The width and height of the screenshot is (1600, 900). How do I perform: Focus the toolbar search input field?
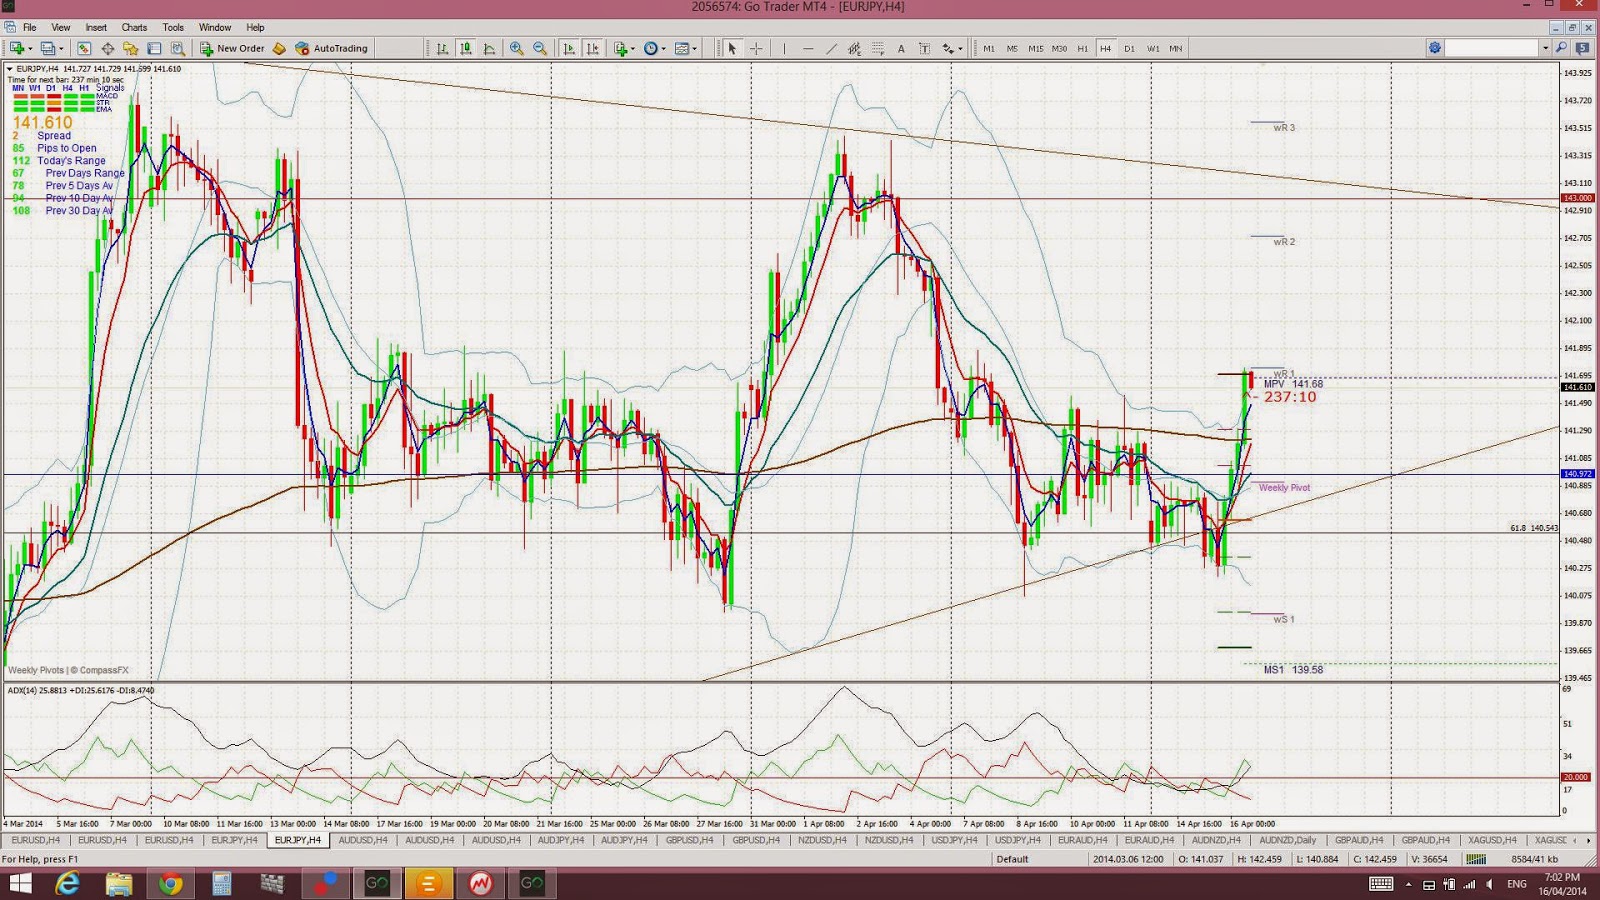pos(1492,48)
